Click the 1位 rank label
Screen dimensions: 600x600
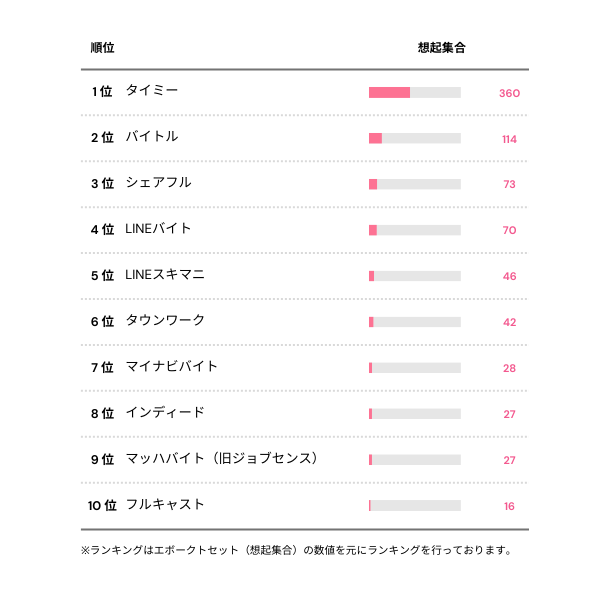[x=102, y=92]
